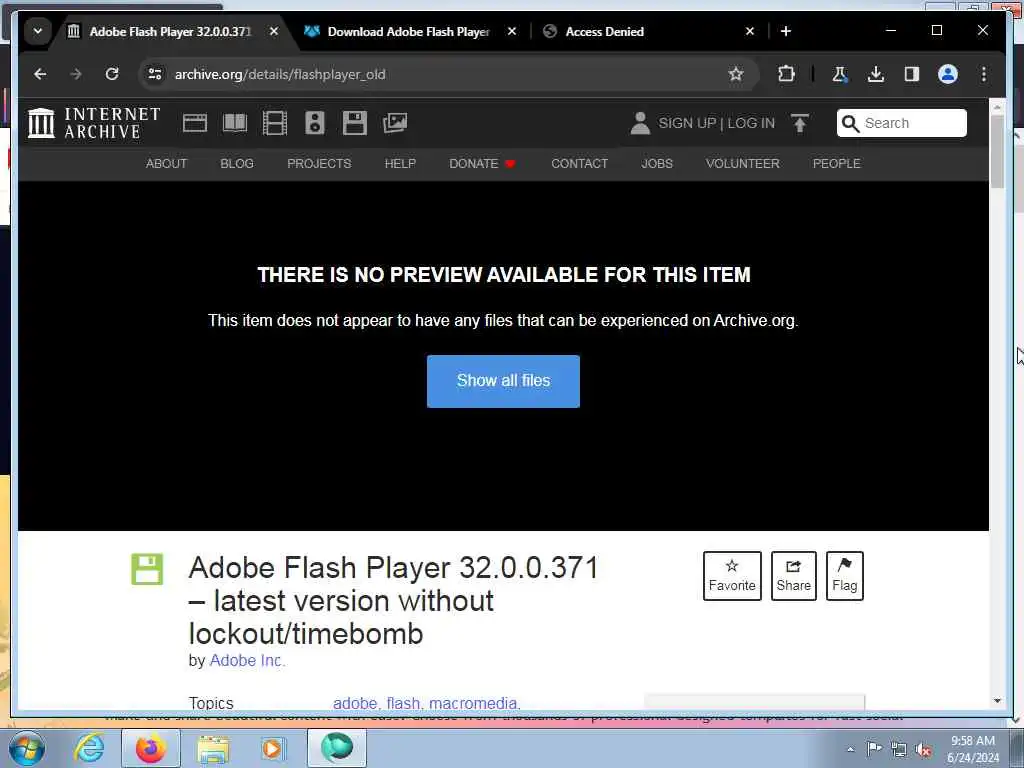Viewport: 1024px width, 768px height.
Task: Click the green software item icon
Action: pyautogui.click(x=147, y=569)
